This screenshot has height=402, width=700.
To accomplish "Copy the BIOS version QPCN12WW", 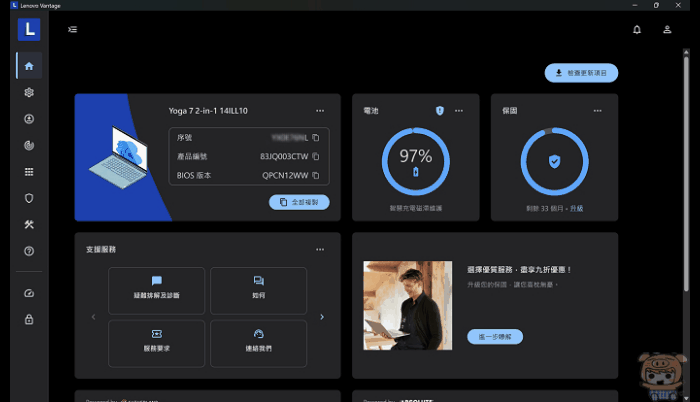I will click(x=316, y=176).
